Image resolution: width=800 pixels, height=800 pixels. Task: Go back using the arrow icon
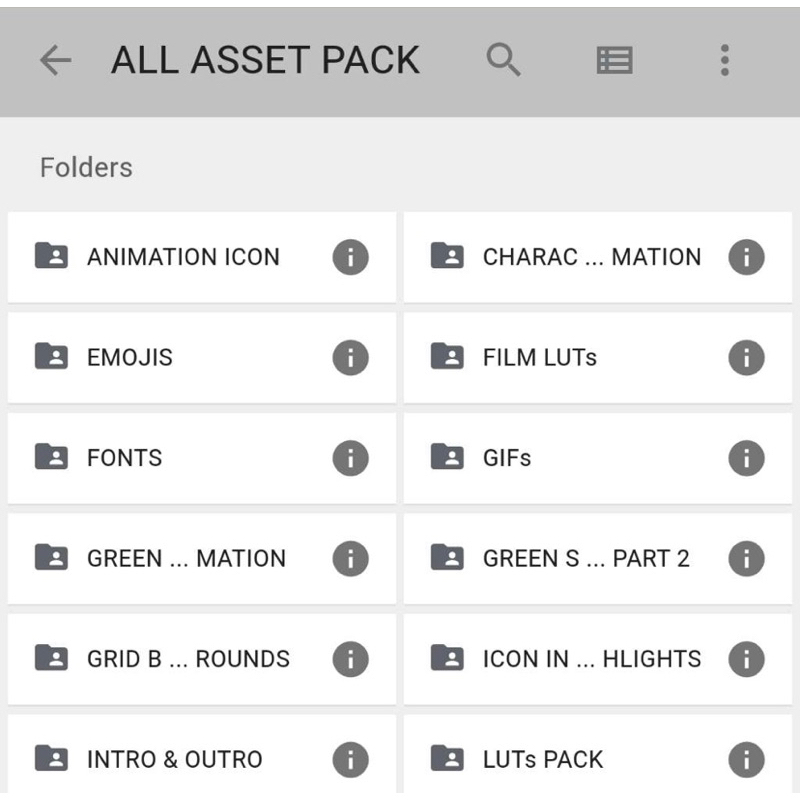tap(55, 61)
